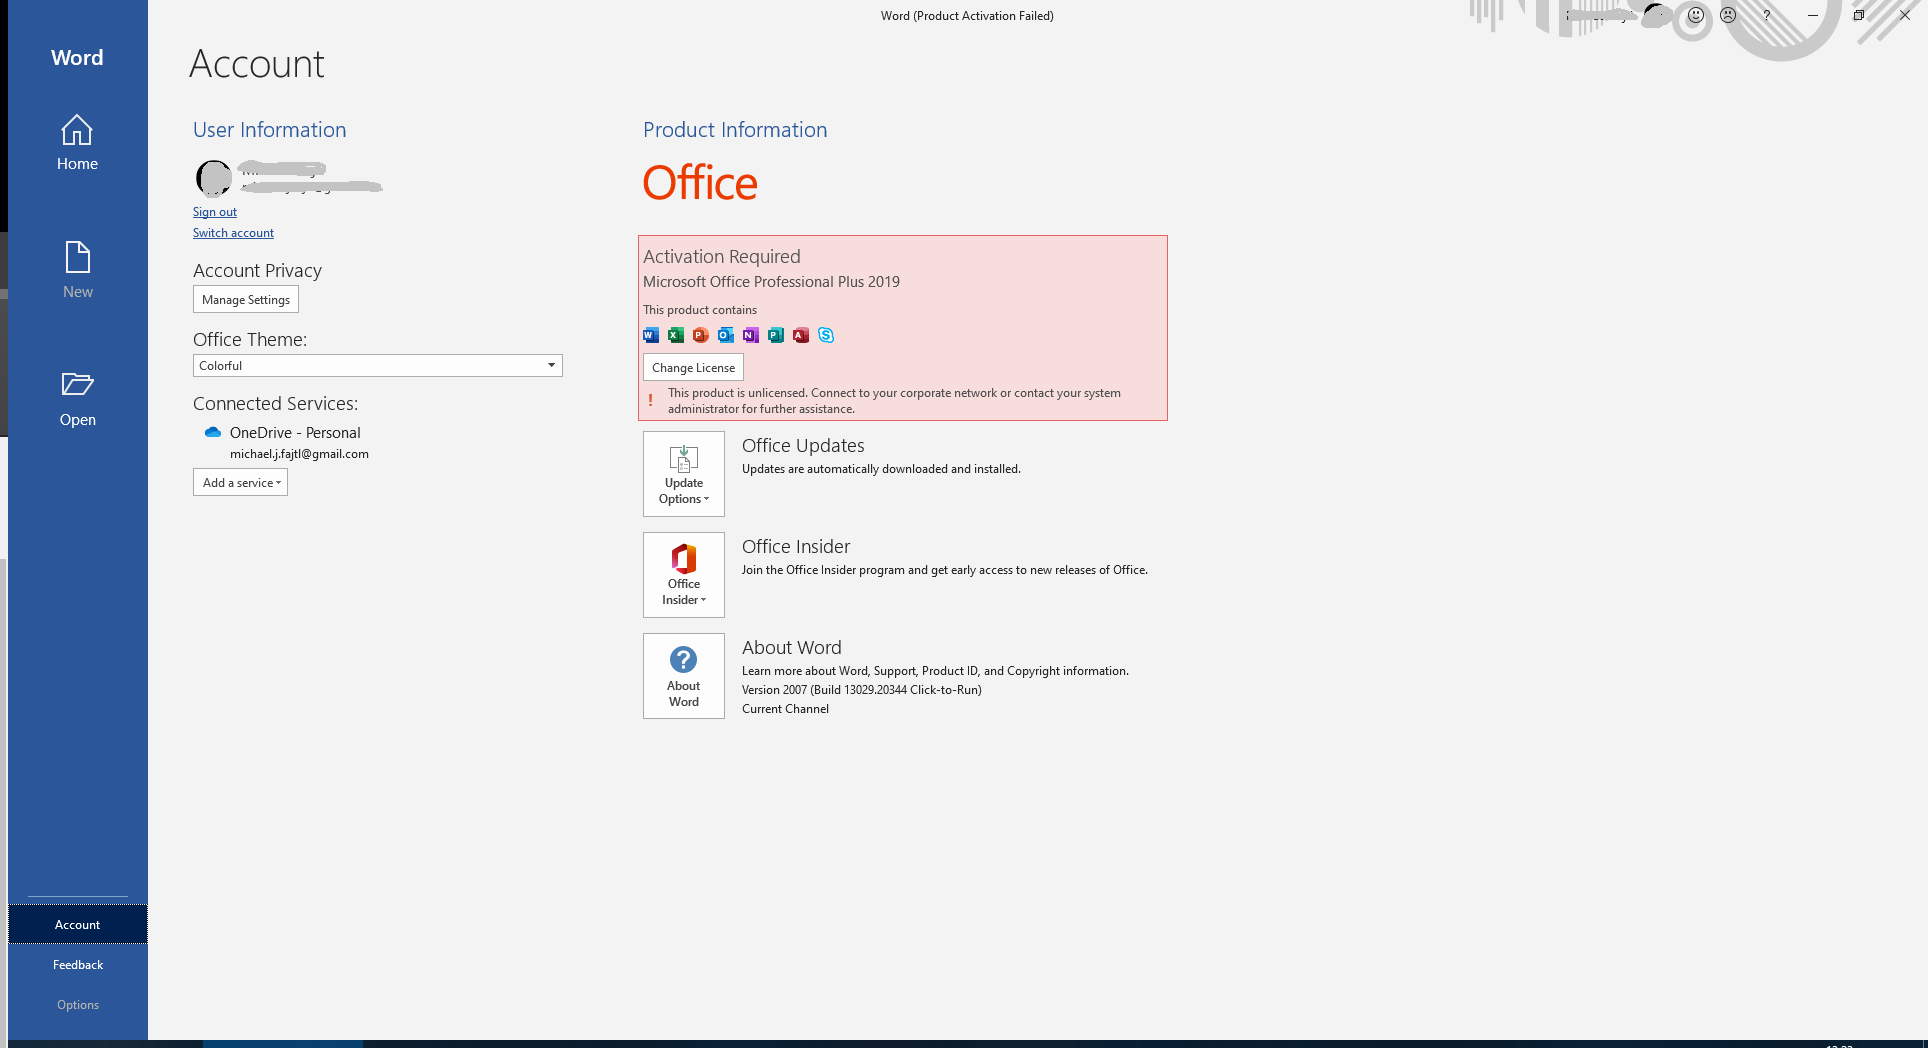
Task: Click the Access icon in product list
Action: click(801, 335)
